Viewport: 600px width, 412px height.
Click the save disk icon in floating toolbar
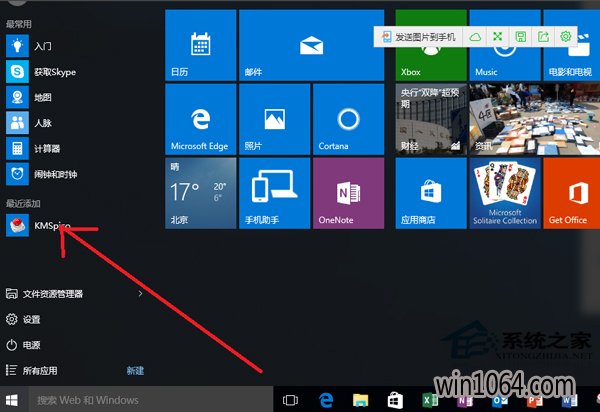coord(520,37)
